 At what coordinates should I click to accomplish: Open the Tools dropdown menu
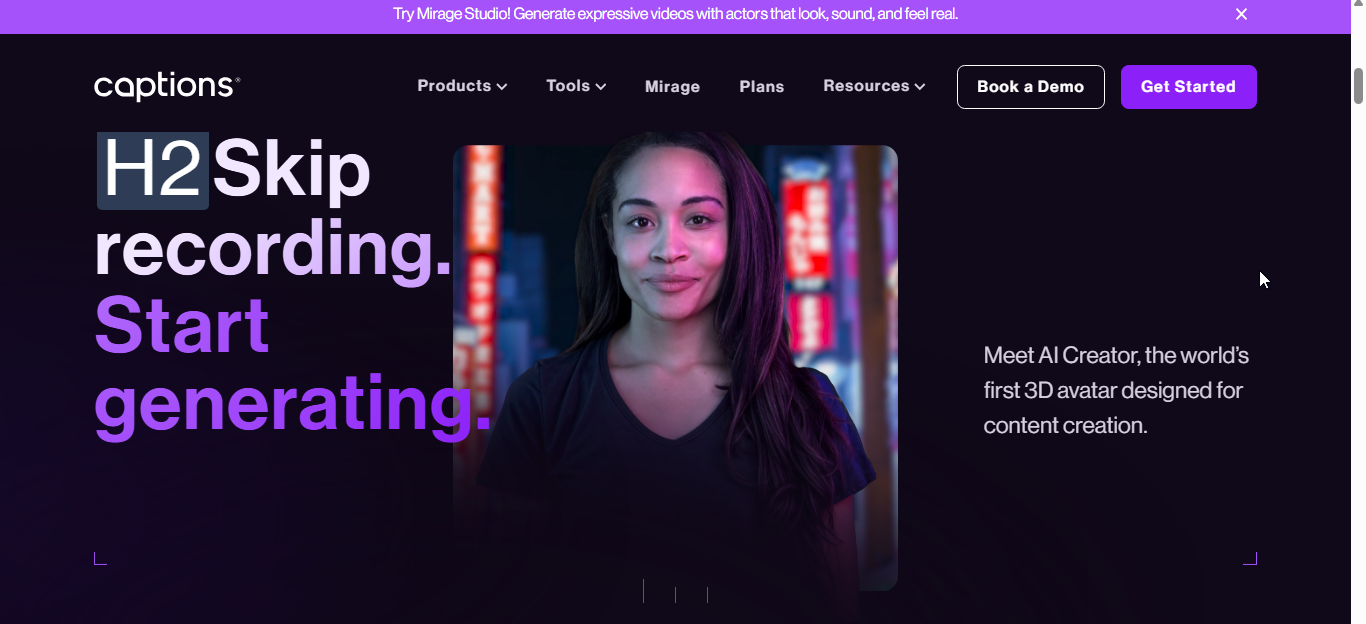coord(576,86)
